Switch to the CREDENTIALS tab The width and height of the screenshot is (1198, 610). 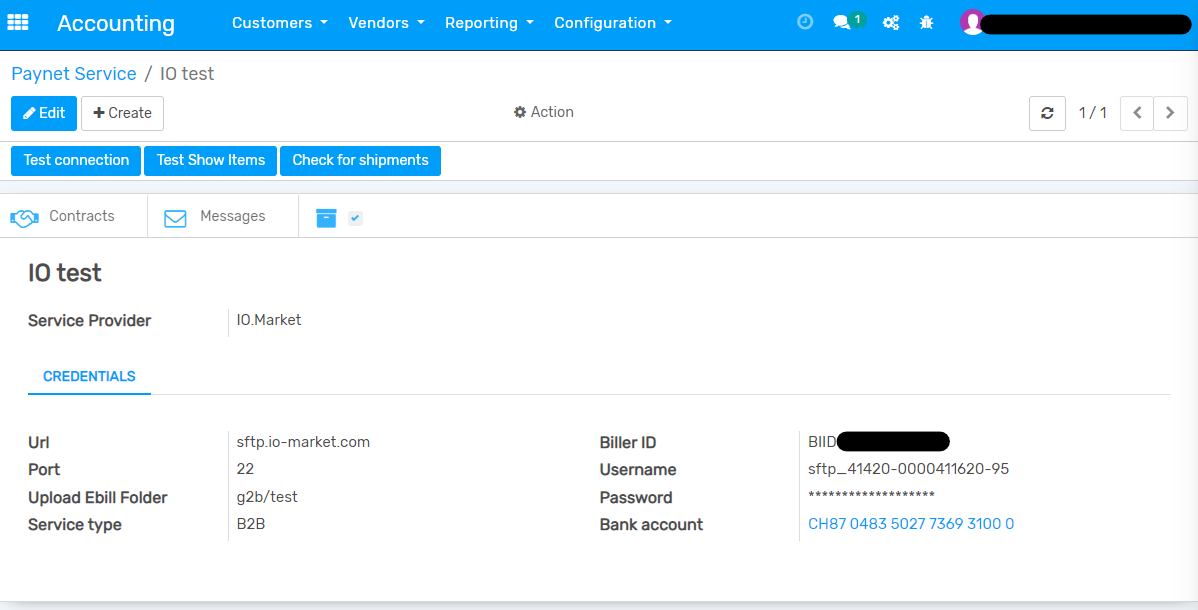point(89,376)
